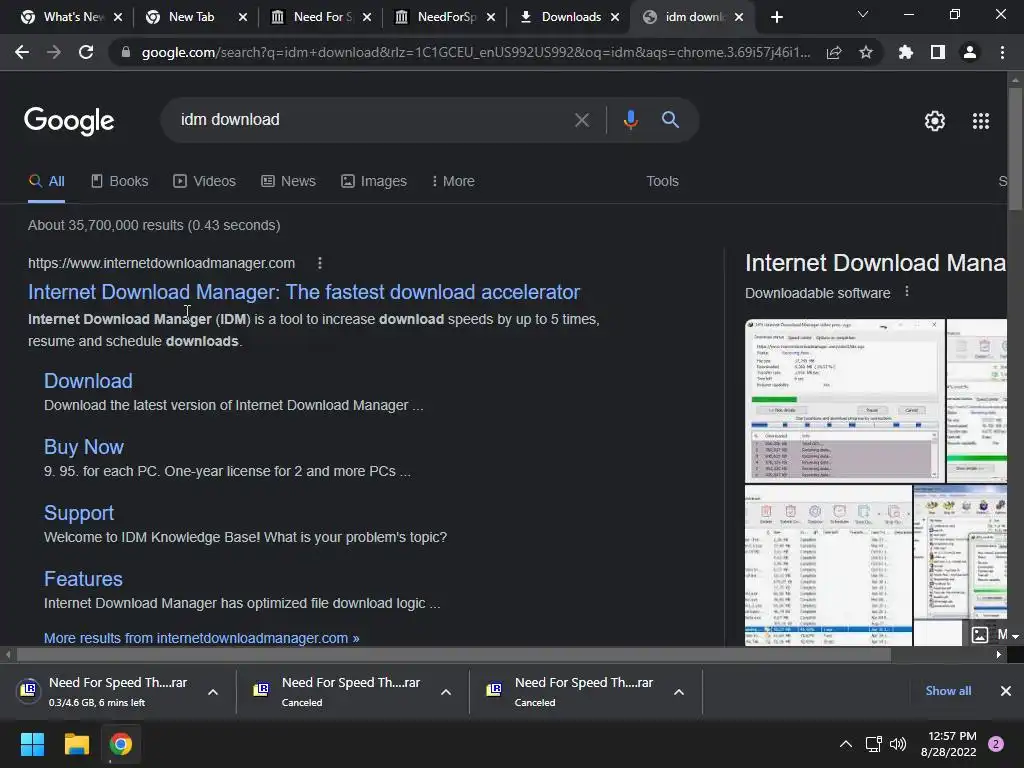Click the horizontal scrollbar right arrow
The height and width of the screenshot is (768, 1024).
(x=999, y=654)
